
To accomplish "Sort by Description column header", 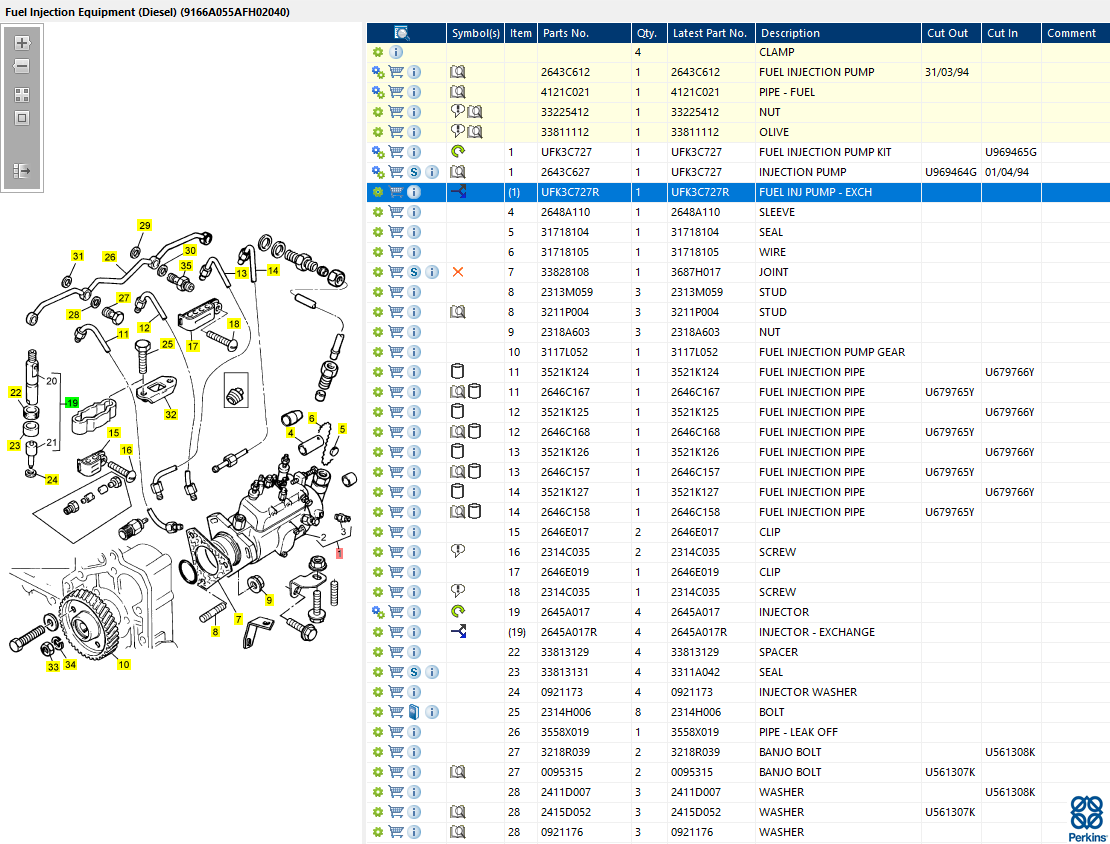I will pos(838,33).
